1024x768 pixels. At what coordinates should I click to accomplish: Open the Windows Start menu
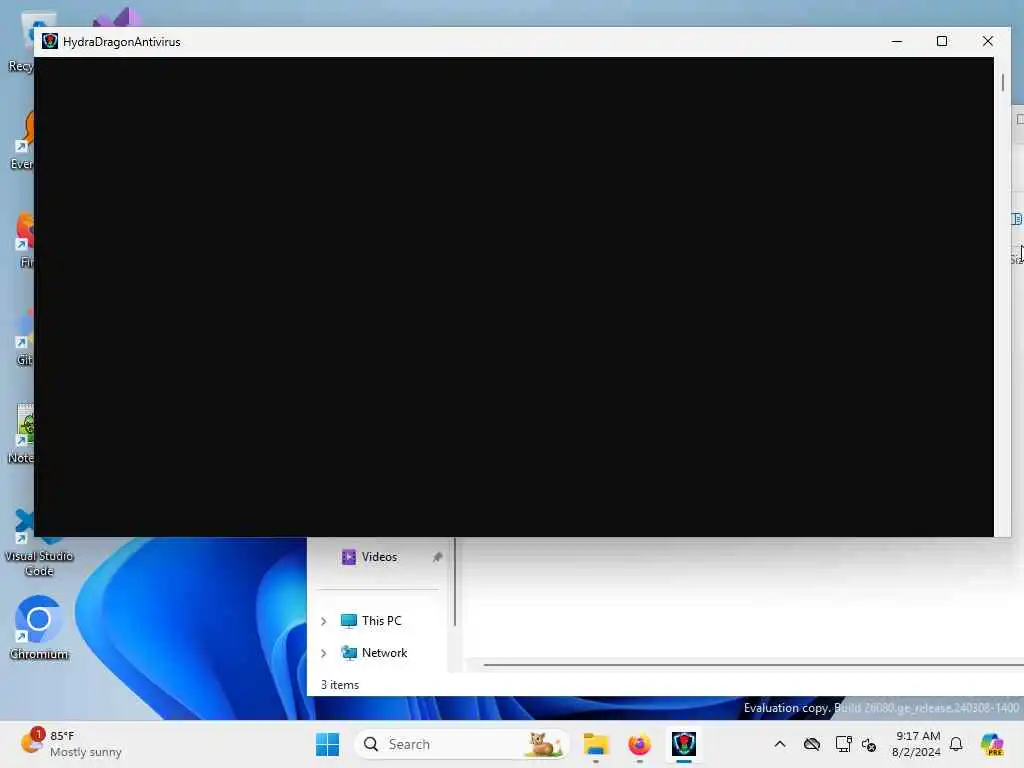[x=327, y=744]
